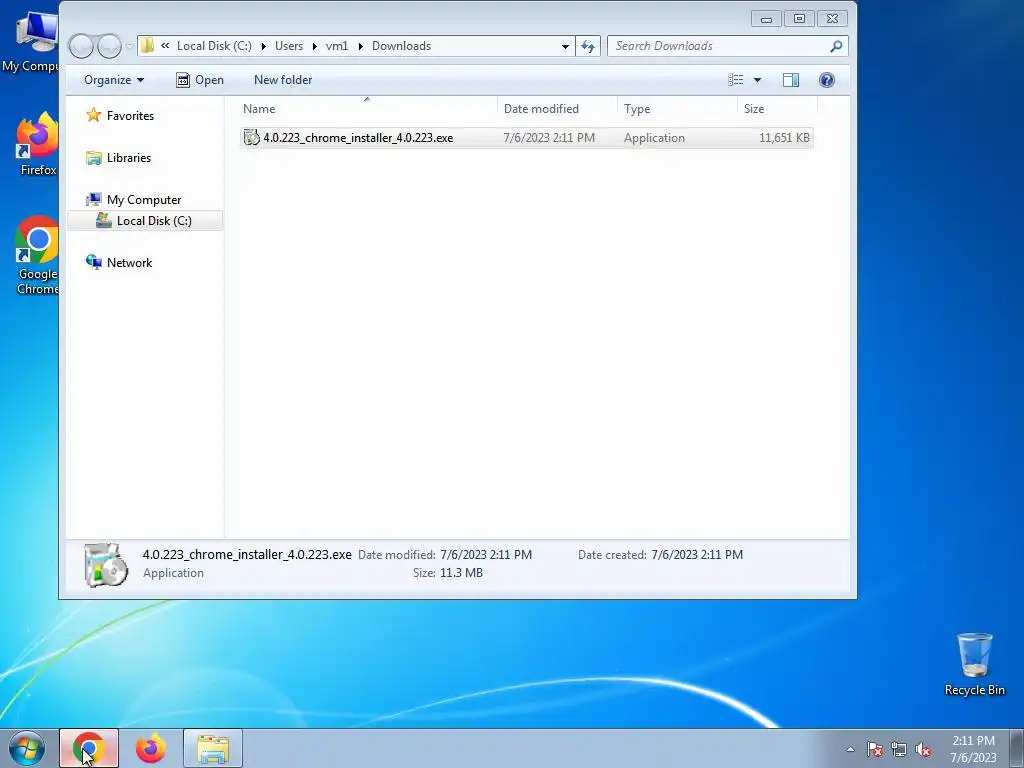The height and width of the screenshot is (768, 1024).
Task: Click the Size 11.3 MB value in details pane
Action: tap(461, 573)
